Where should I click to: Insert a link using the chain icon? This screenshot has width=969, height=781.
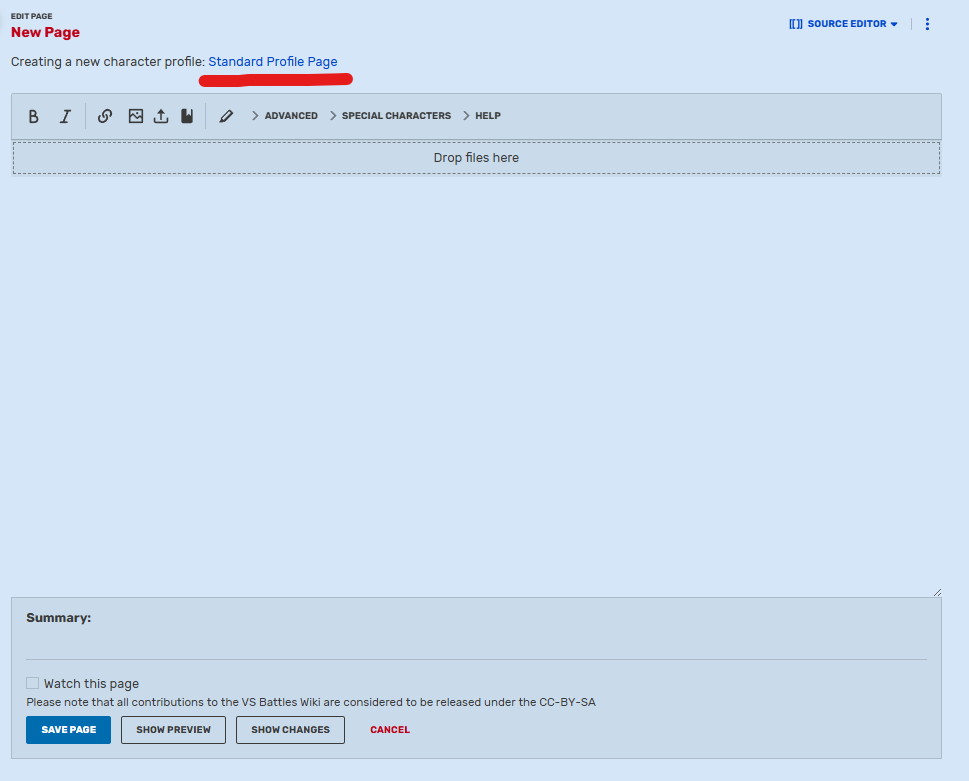[x=105, y=116]
